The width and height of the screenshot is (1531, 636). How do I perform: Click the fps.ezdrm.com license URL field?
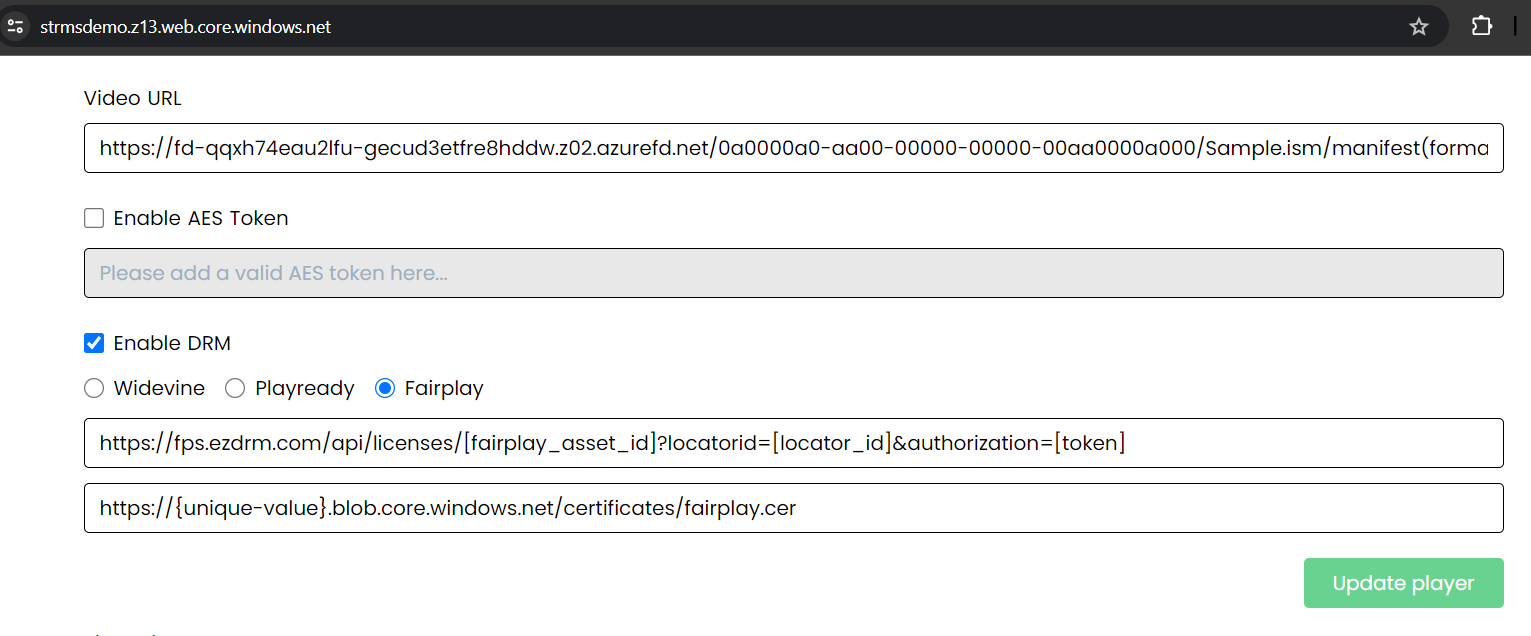pyautogui.click(x=793, y=443)
